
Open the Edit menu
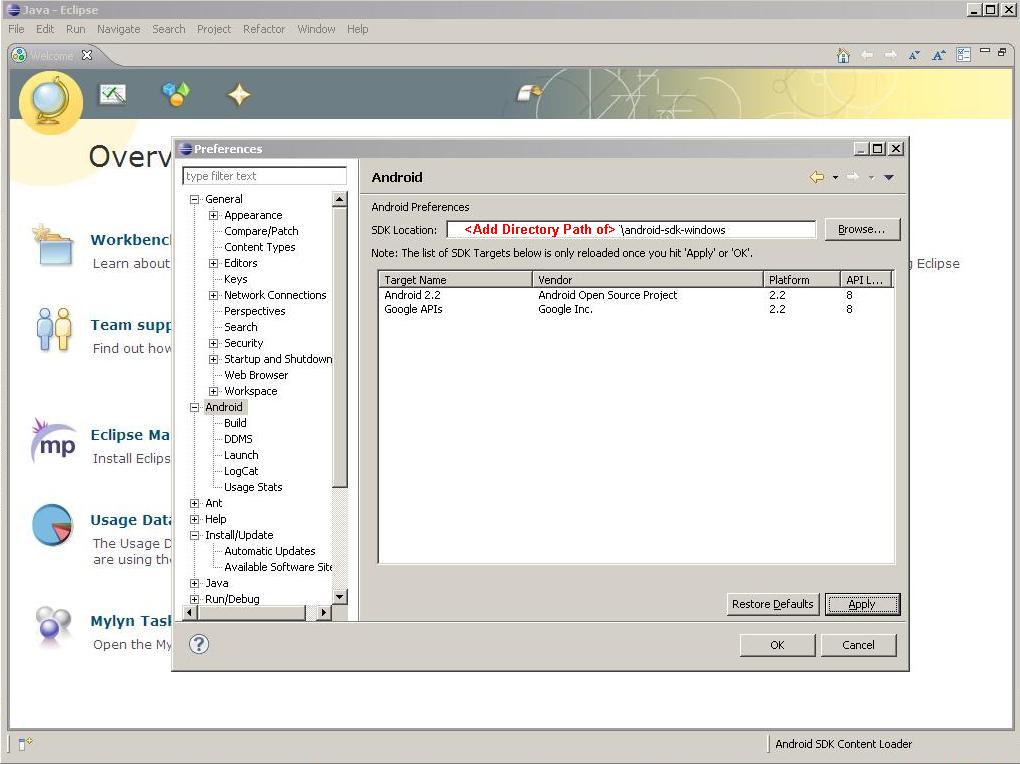click(45, 29)
